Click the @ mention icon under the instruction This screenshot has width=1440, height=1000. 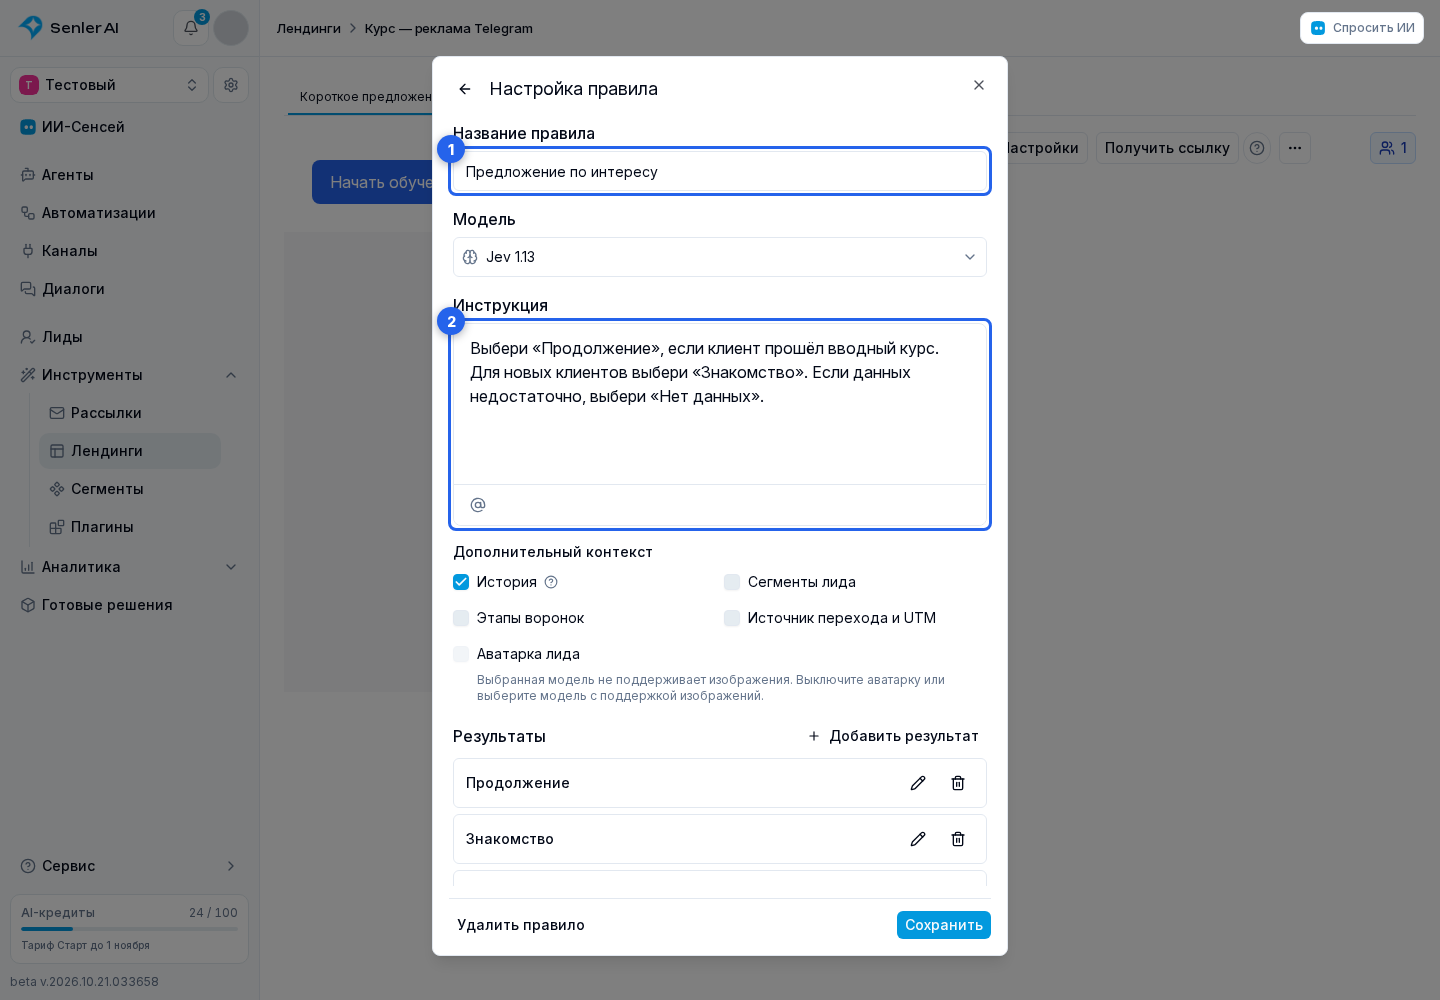(478, 505)
